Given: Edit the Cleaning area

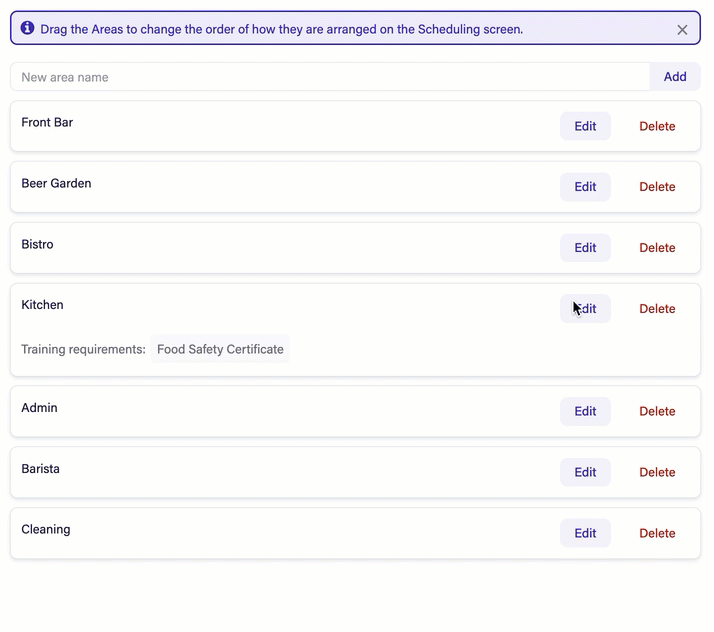Looking at the screenshot, I should pyautogui.click(x=585, y=533).
